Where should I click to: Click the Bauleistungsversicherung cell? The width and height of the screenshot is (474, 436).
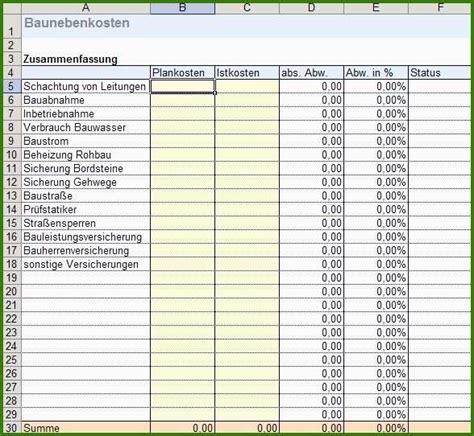pos(86,237)
